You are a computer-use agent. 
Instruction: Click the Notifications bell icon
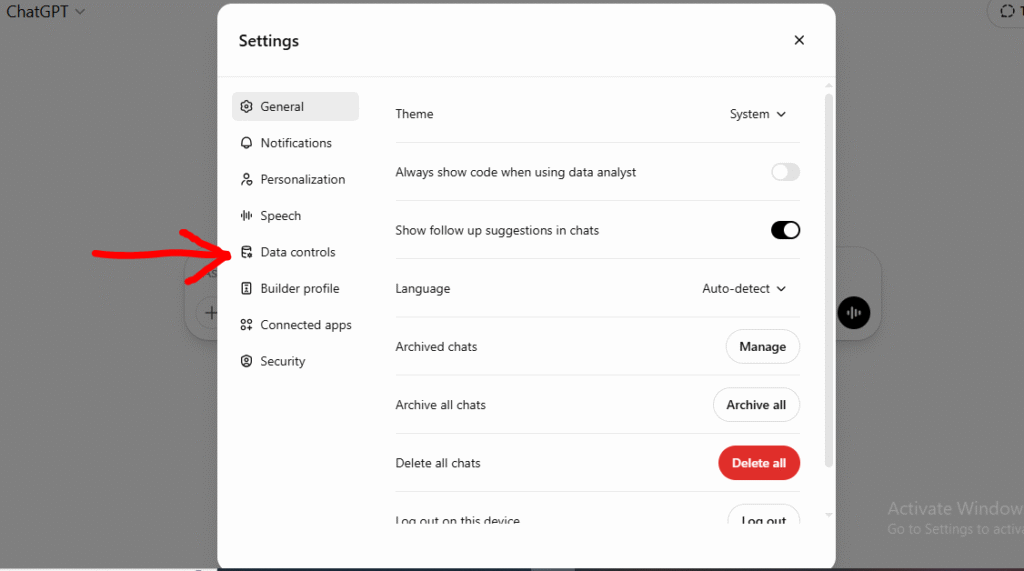coord(246,143)
